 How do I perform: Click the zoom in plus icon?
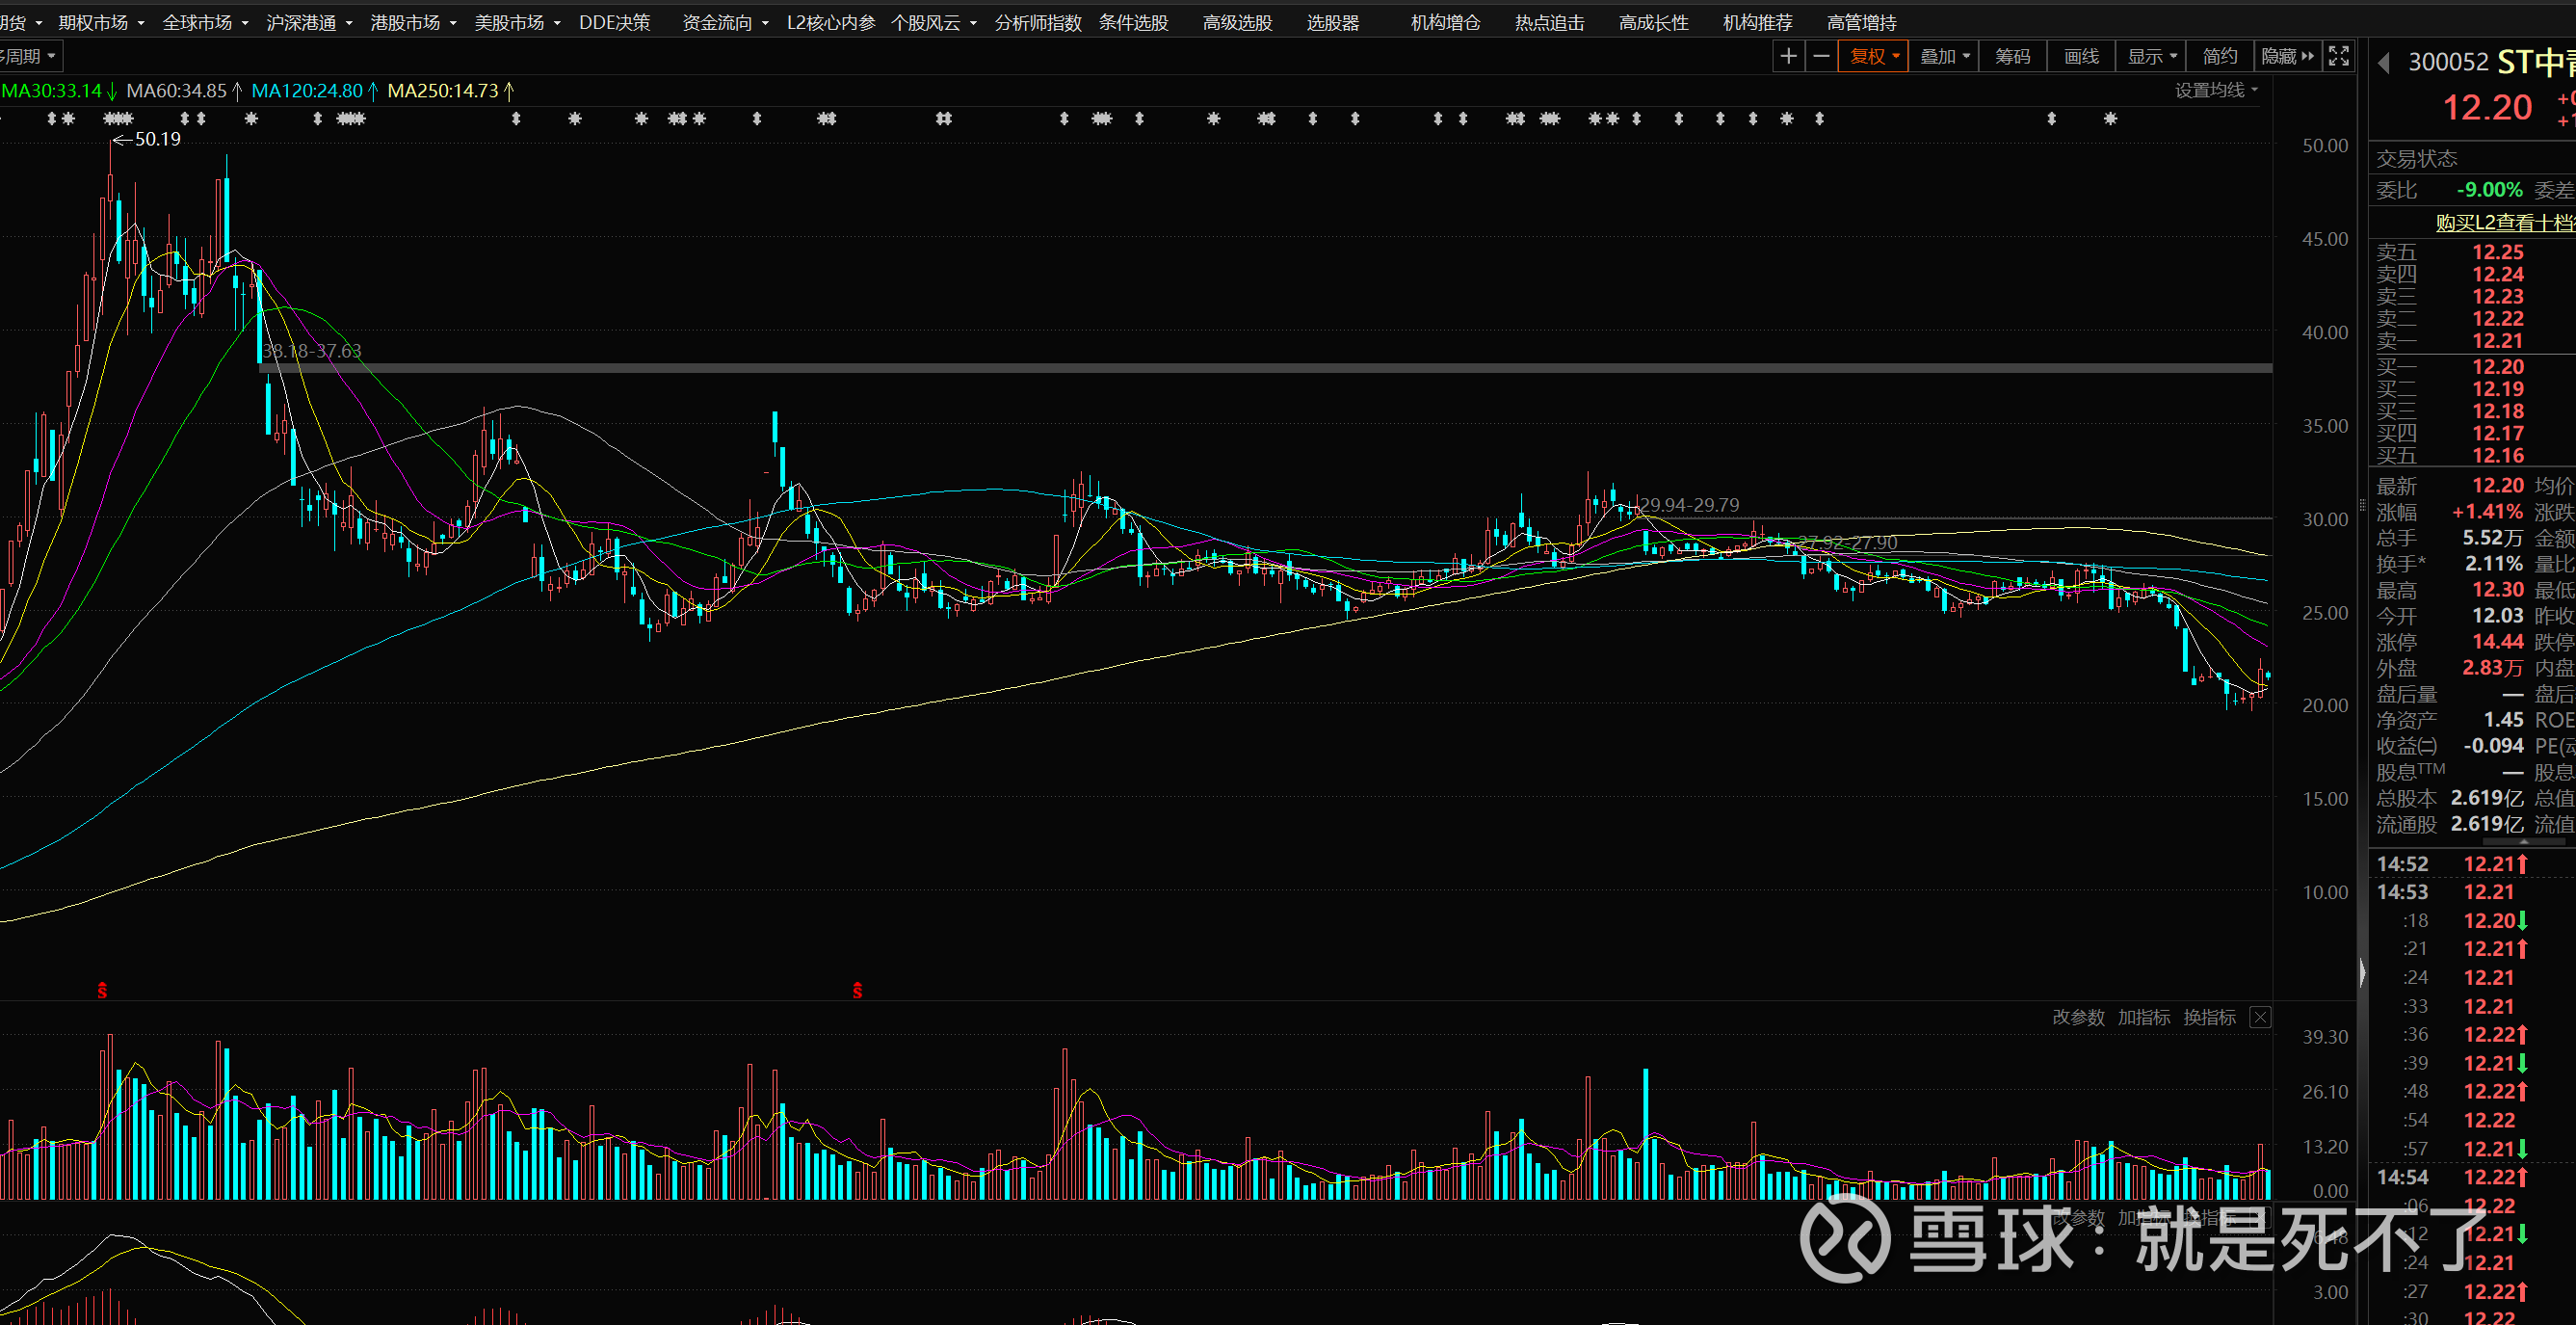(1788, 56)
